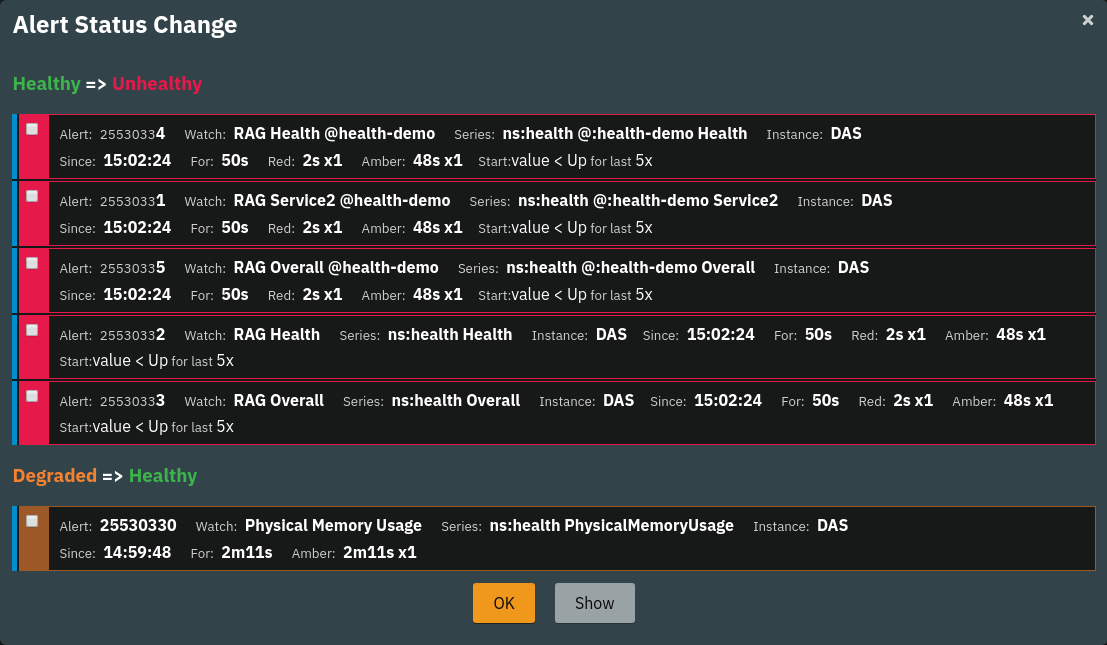Check the box for alert 25530333

[x=31, y=394]
